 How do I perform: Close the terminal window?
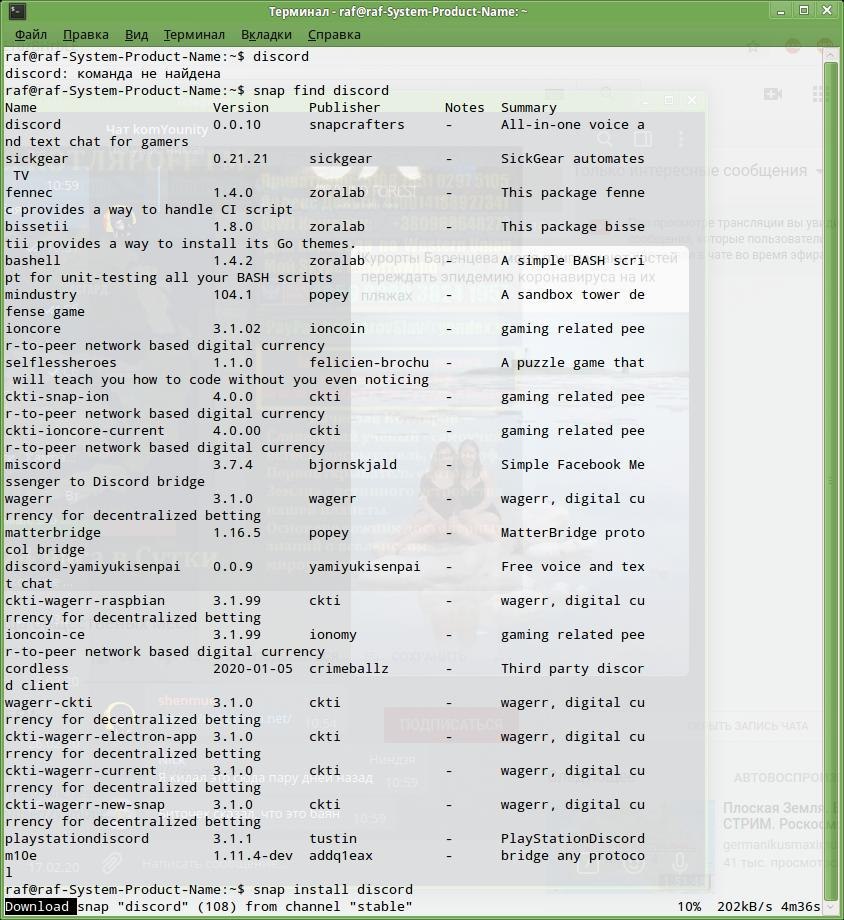click(827, 11)
